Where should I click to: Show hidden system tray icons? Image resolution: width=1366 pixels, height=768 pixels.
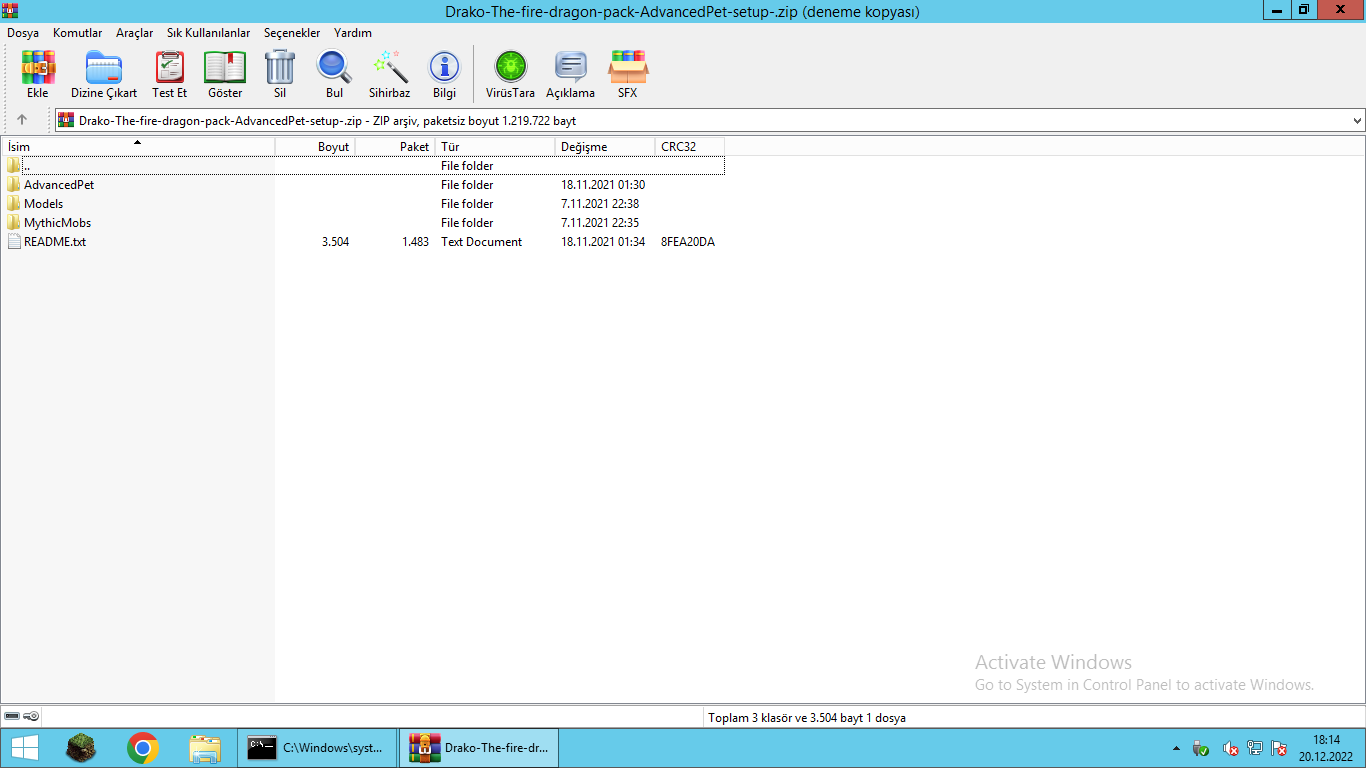click(x=1177, y=748)
